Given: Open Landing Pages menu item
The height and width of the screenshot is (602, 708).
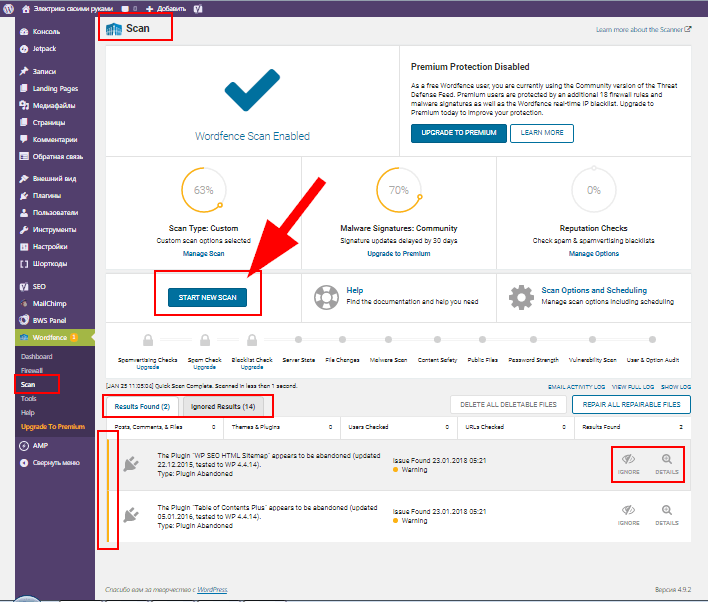Looking at the screenshot, I should [55, 89].
